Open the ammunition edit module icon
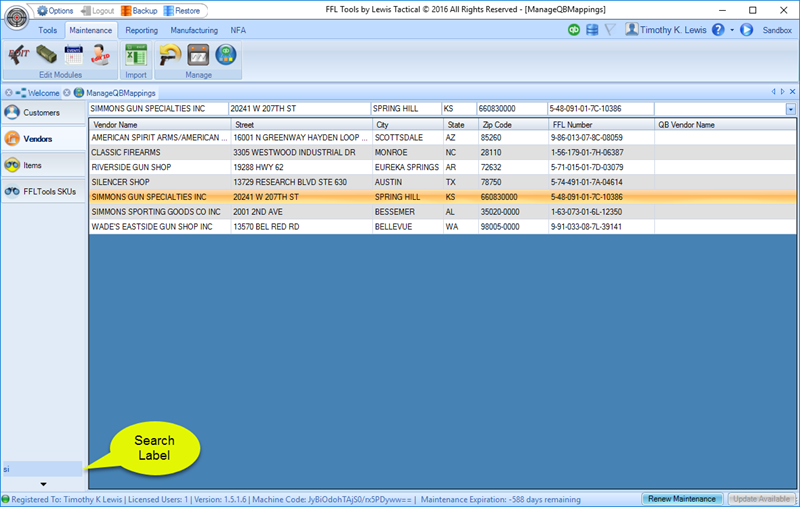The height and width of the screenshot is (507, 800). 46,55
